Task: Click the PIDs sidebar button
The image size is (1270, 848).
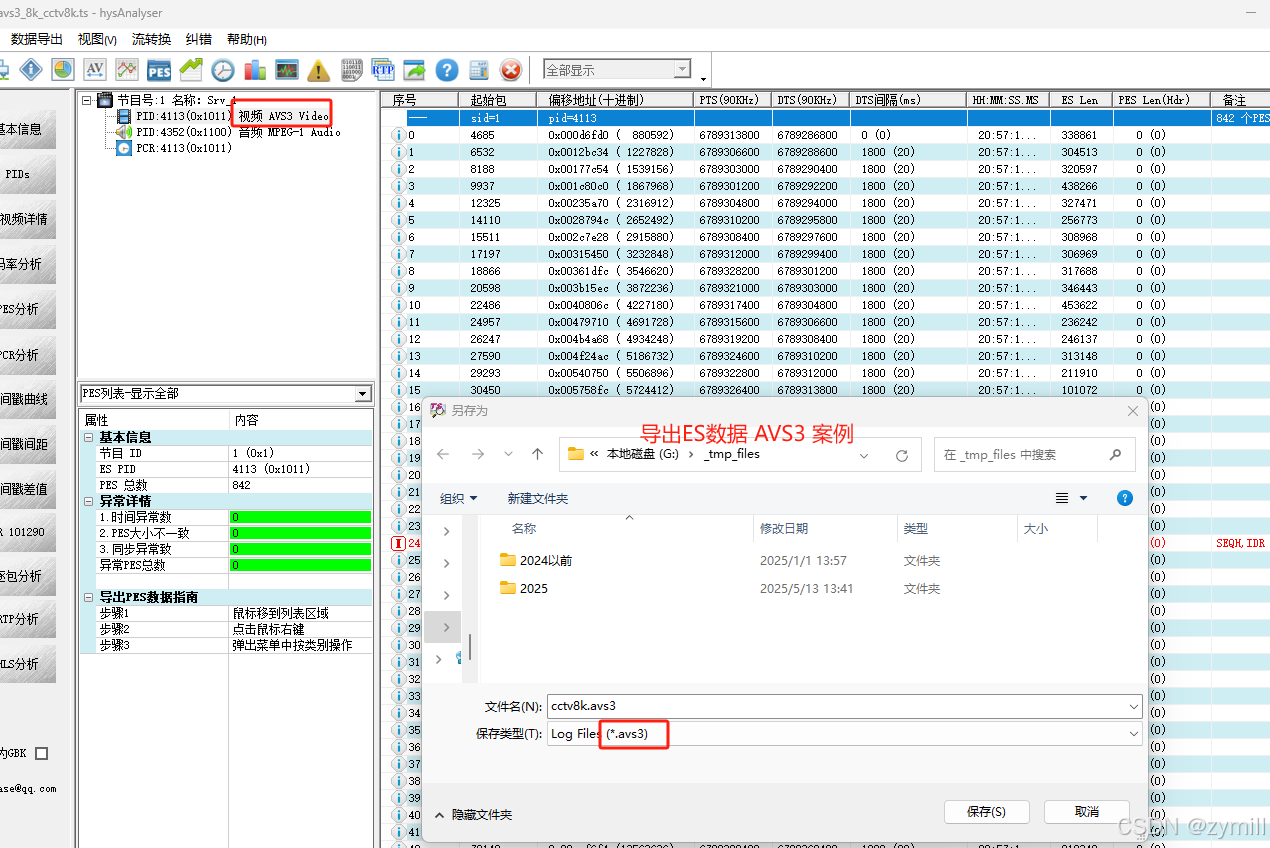Action: coord(28,174)
